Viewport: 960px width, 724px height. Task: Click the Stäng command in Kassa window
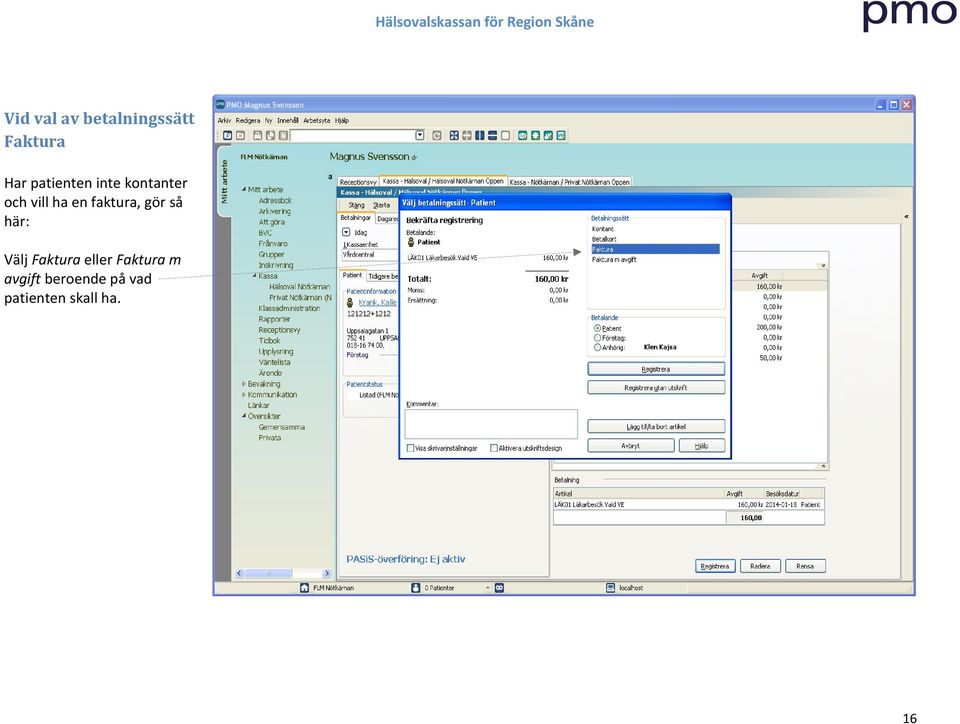tap(356, 205)
